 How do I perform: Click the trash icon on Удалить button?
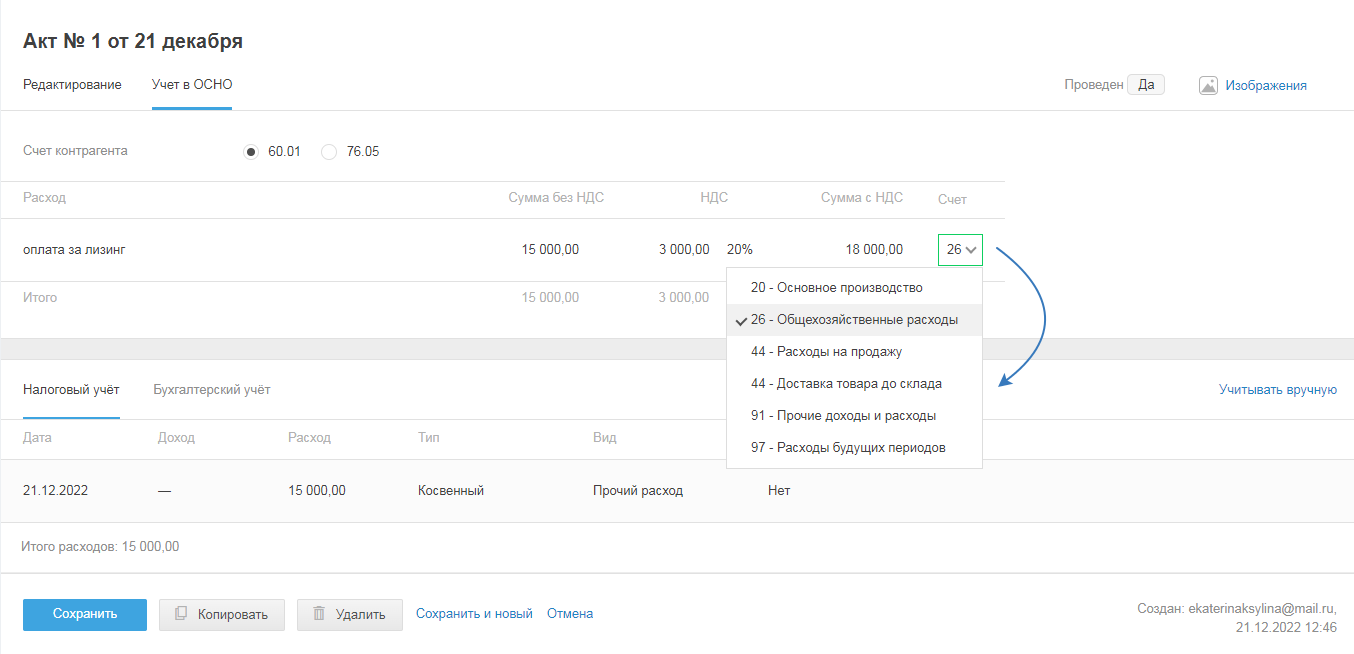click(x=319, y=614)
